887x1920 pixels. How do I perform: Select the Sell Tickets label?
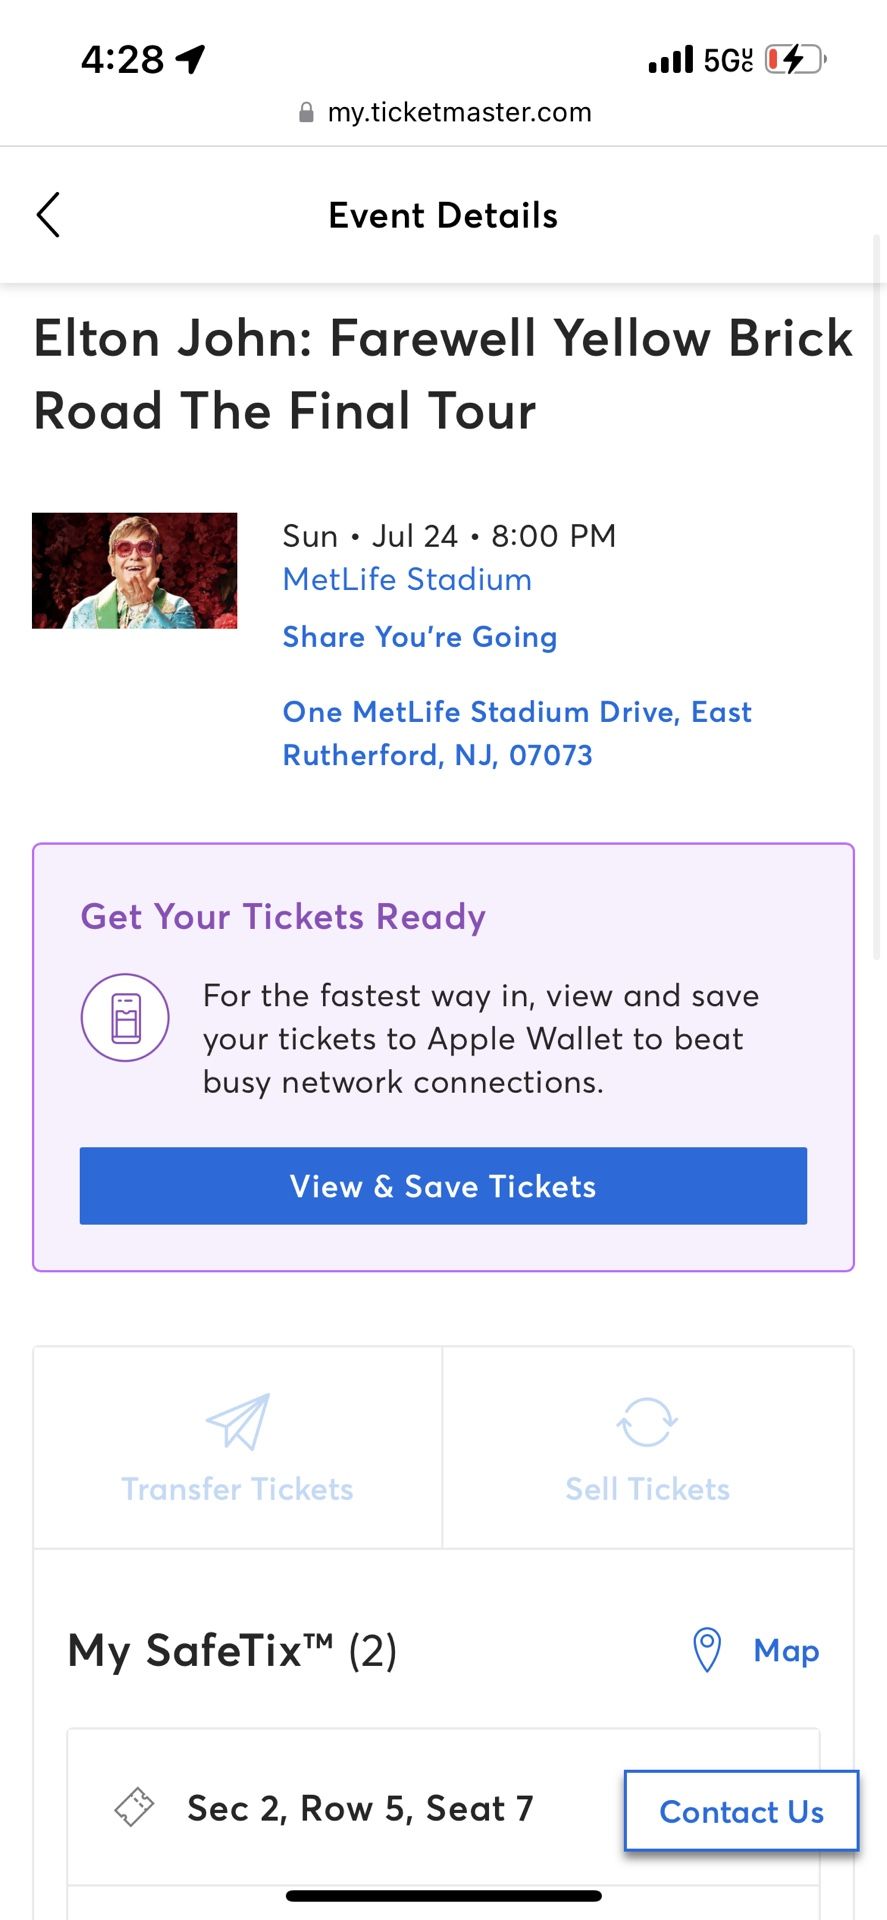tap(647, 1489)
